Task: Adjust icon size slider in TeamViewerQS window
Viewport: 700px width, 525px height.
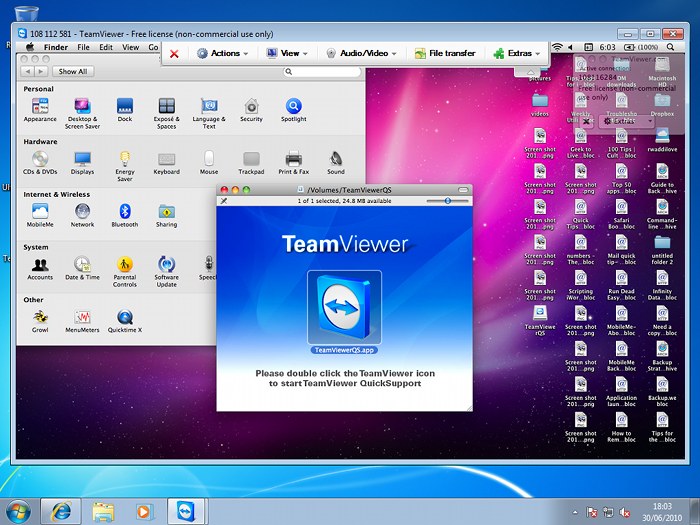Action: click(447, 201)
